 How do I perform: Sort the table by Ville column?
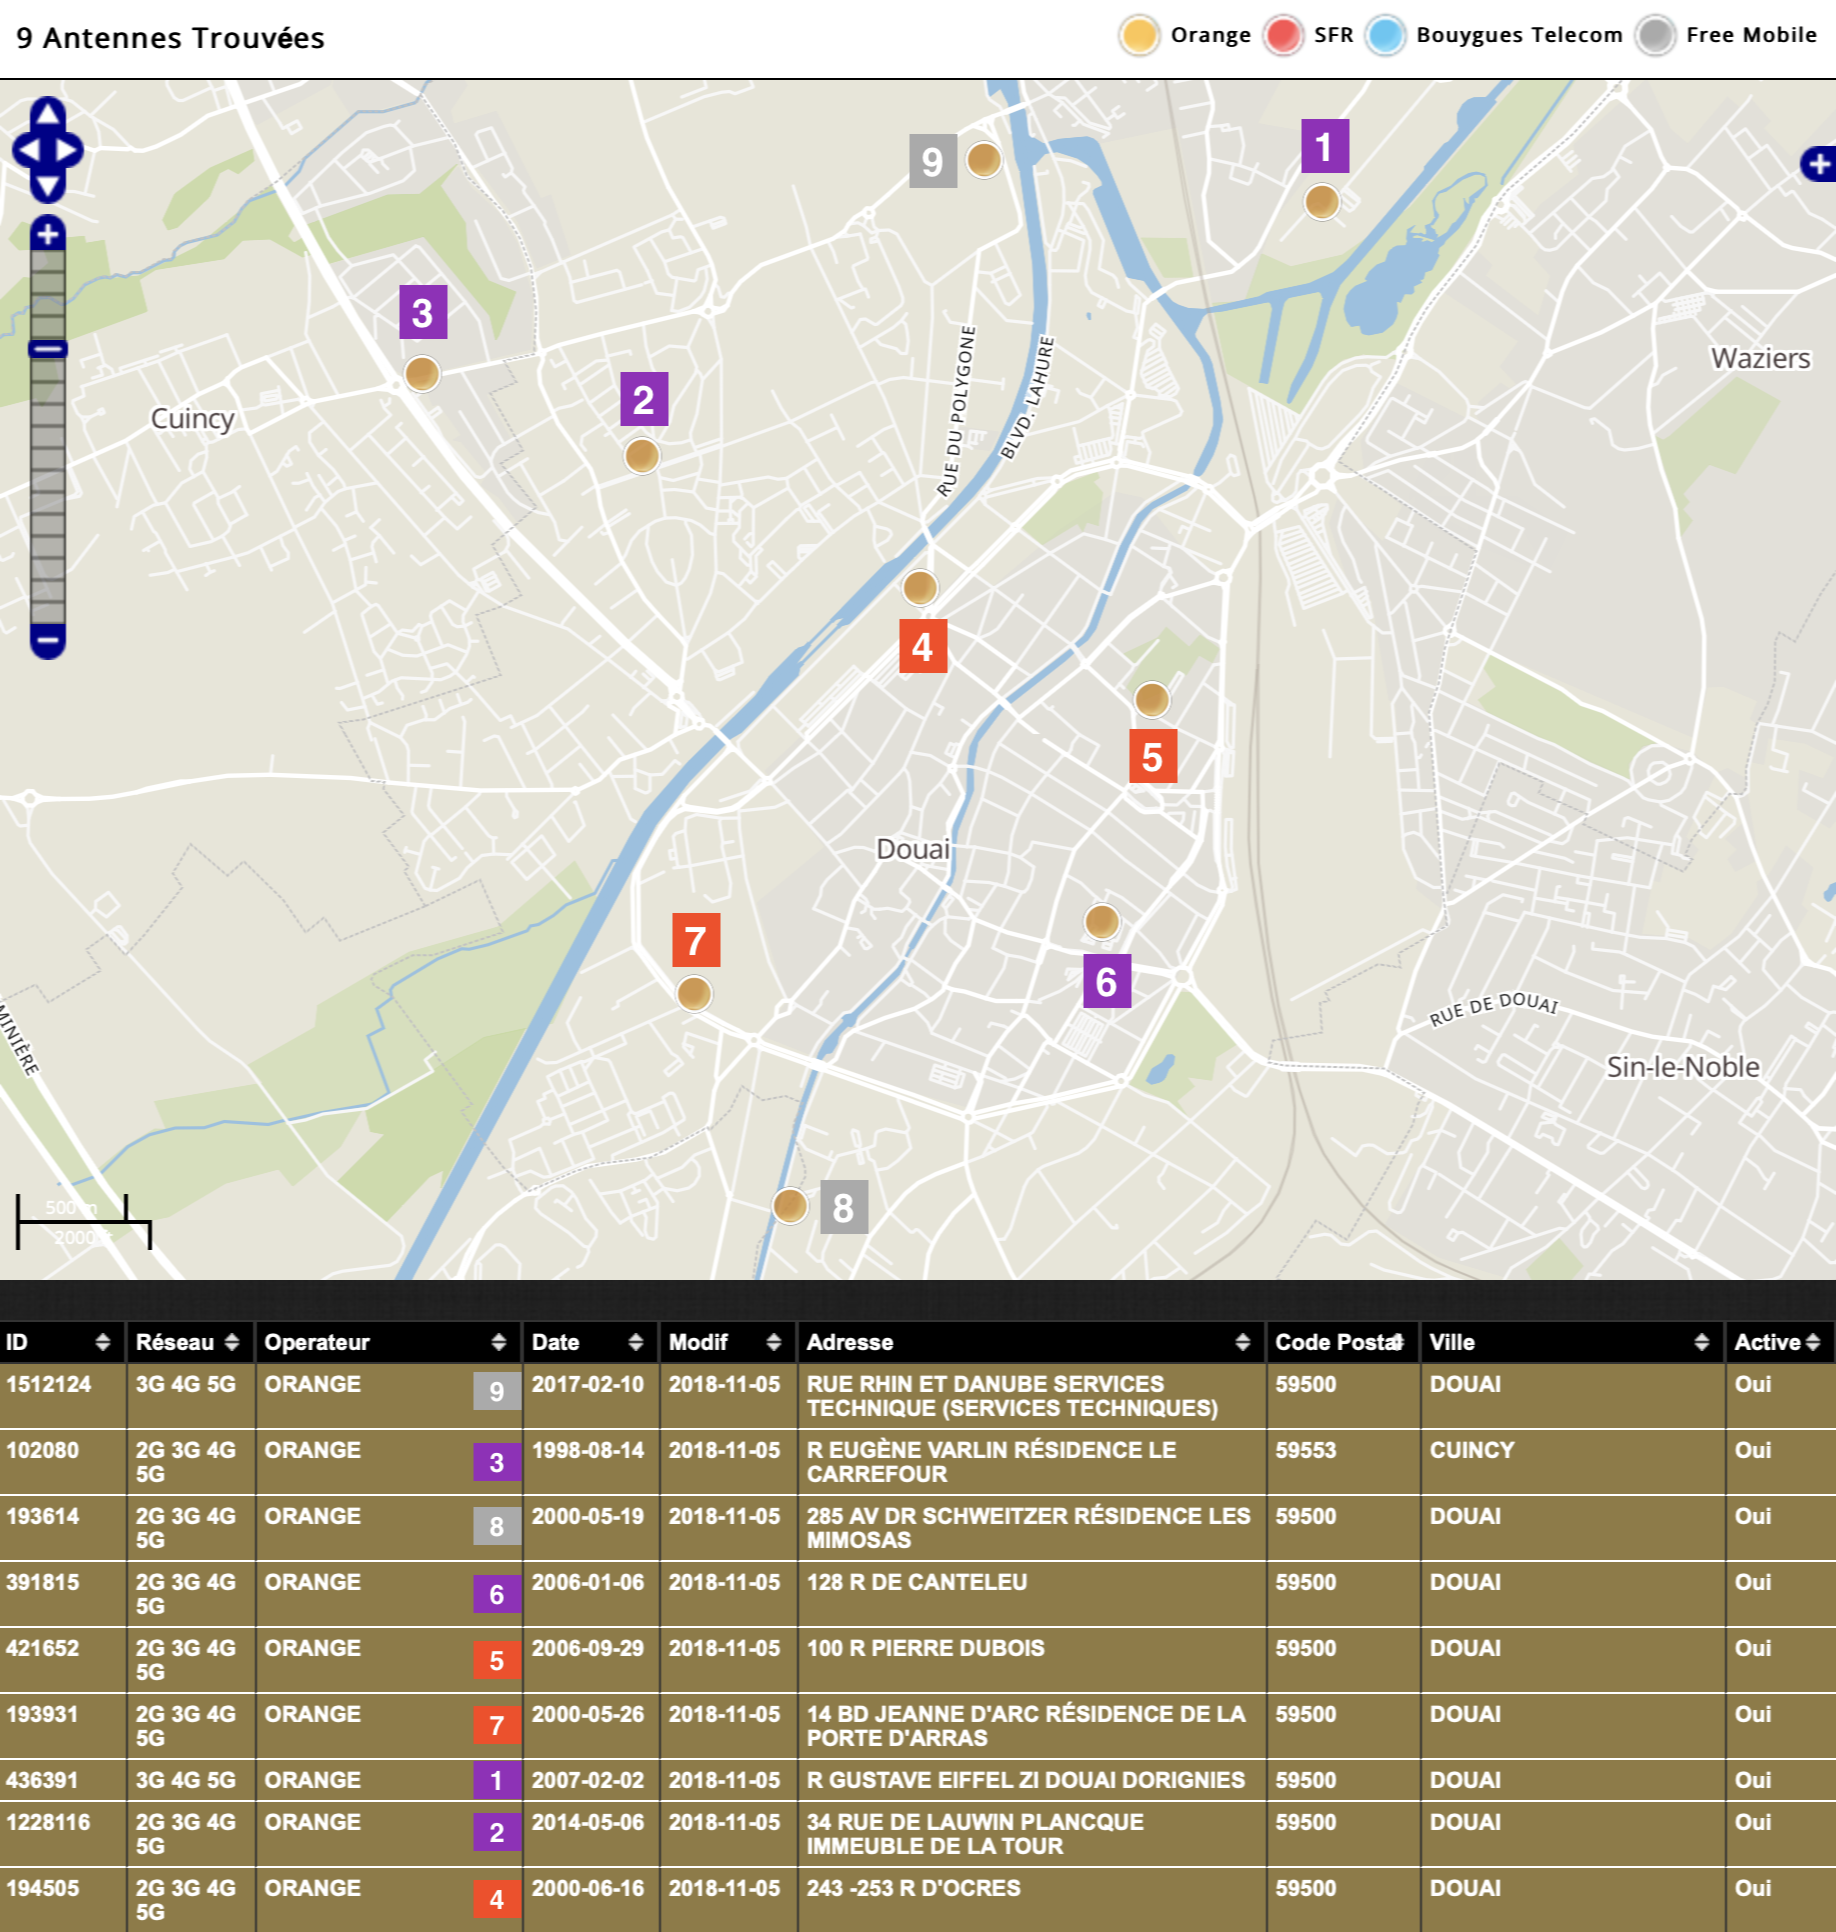pyautogui.click(x=1570, y=1342)
